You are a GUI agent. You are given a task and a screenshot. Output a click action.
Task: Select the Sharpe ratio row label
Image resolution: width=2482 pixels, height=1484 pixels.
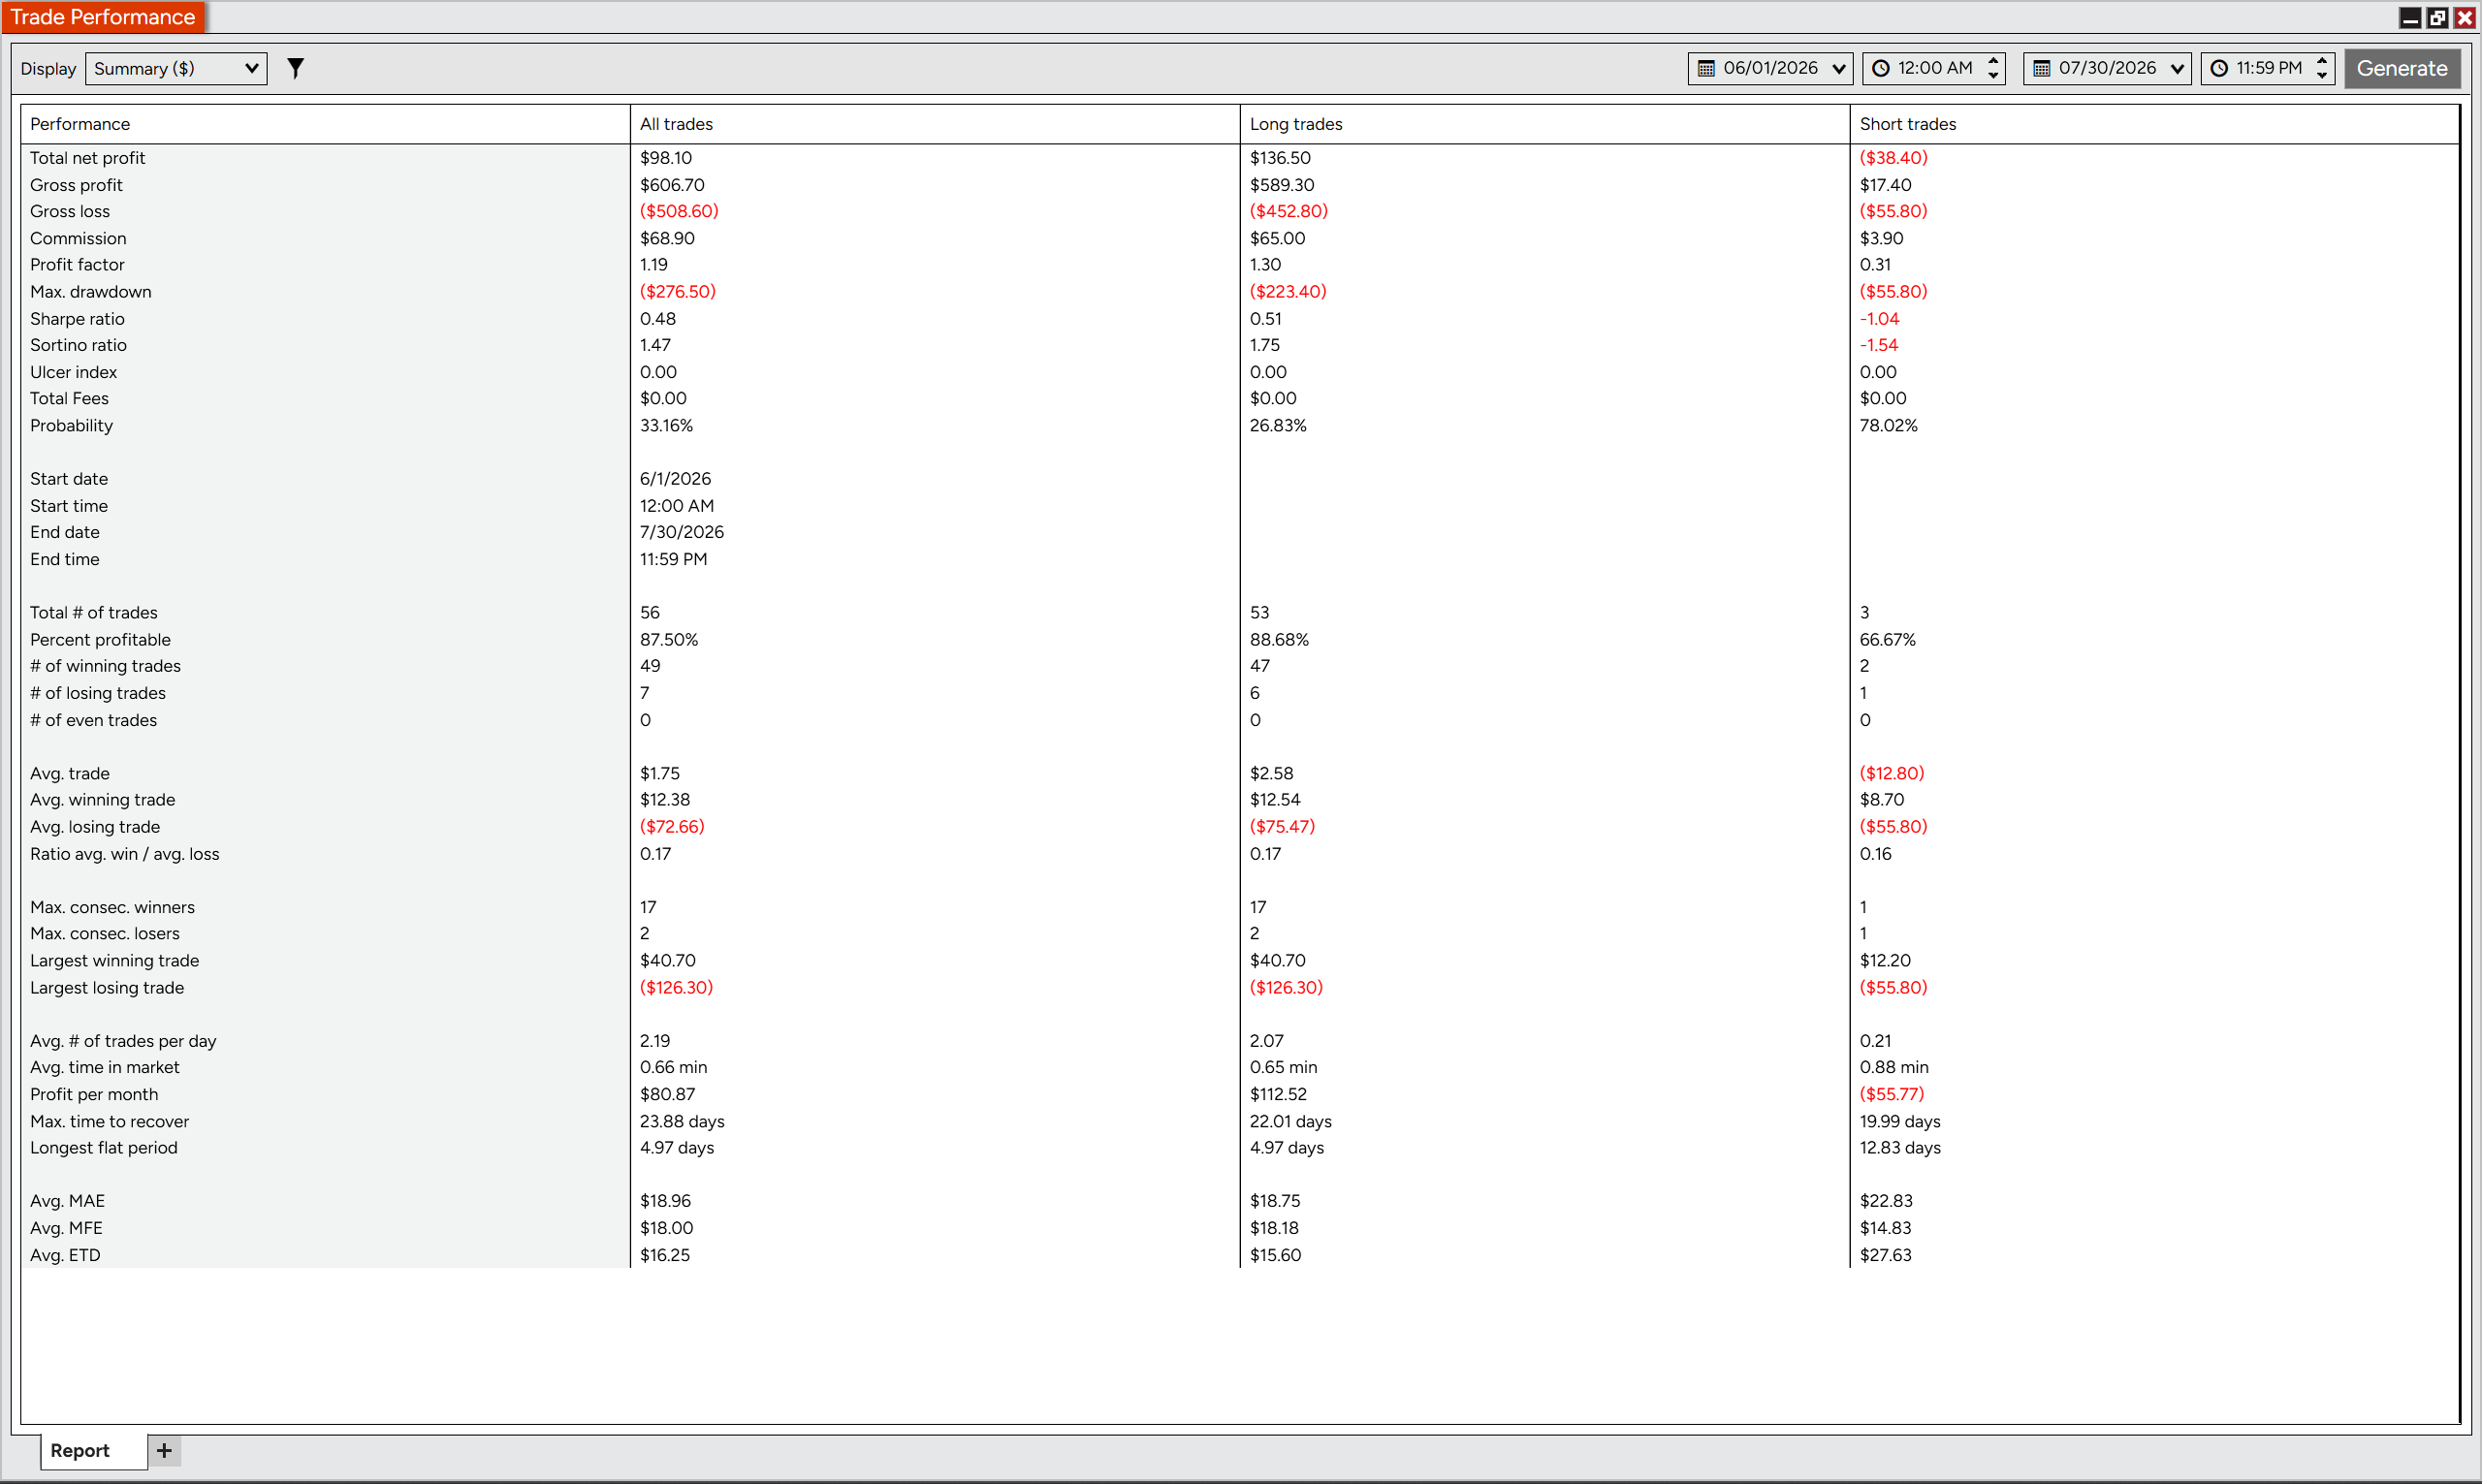pos(77,319)
